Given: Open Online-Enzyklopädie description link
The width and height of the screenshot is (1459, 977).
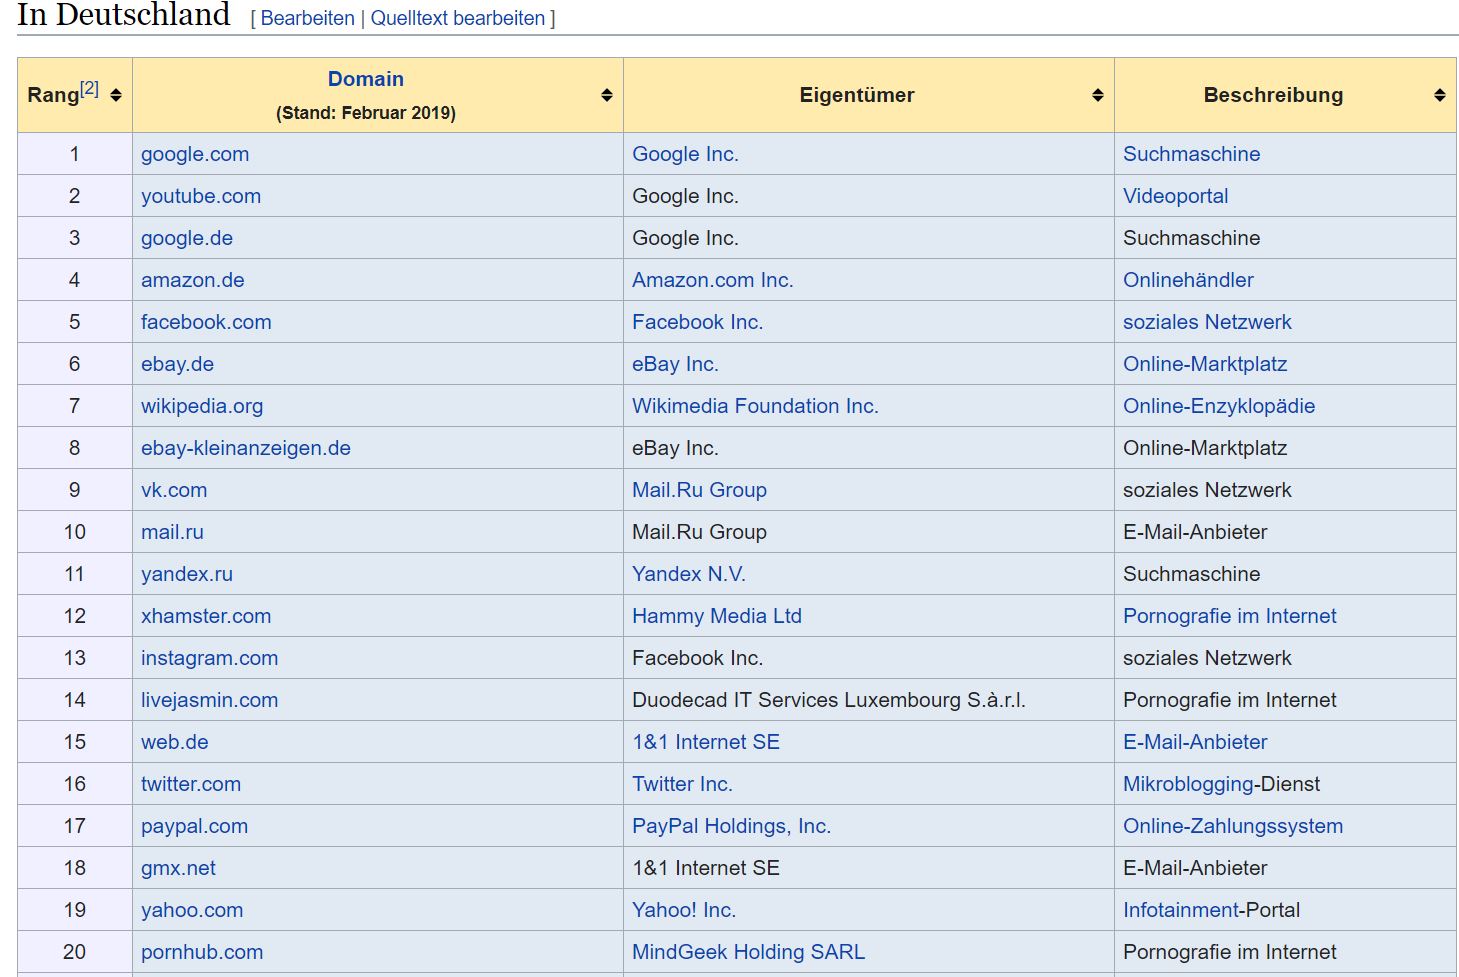Looking at the screenshot, I should (1219, 406).
